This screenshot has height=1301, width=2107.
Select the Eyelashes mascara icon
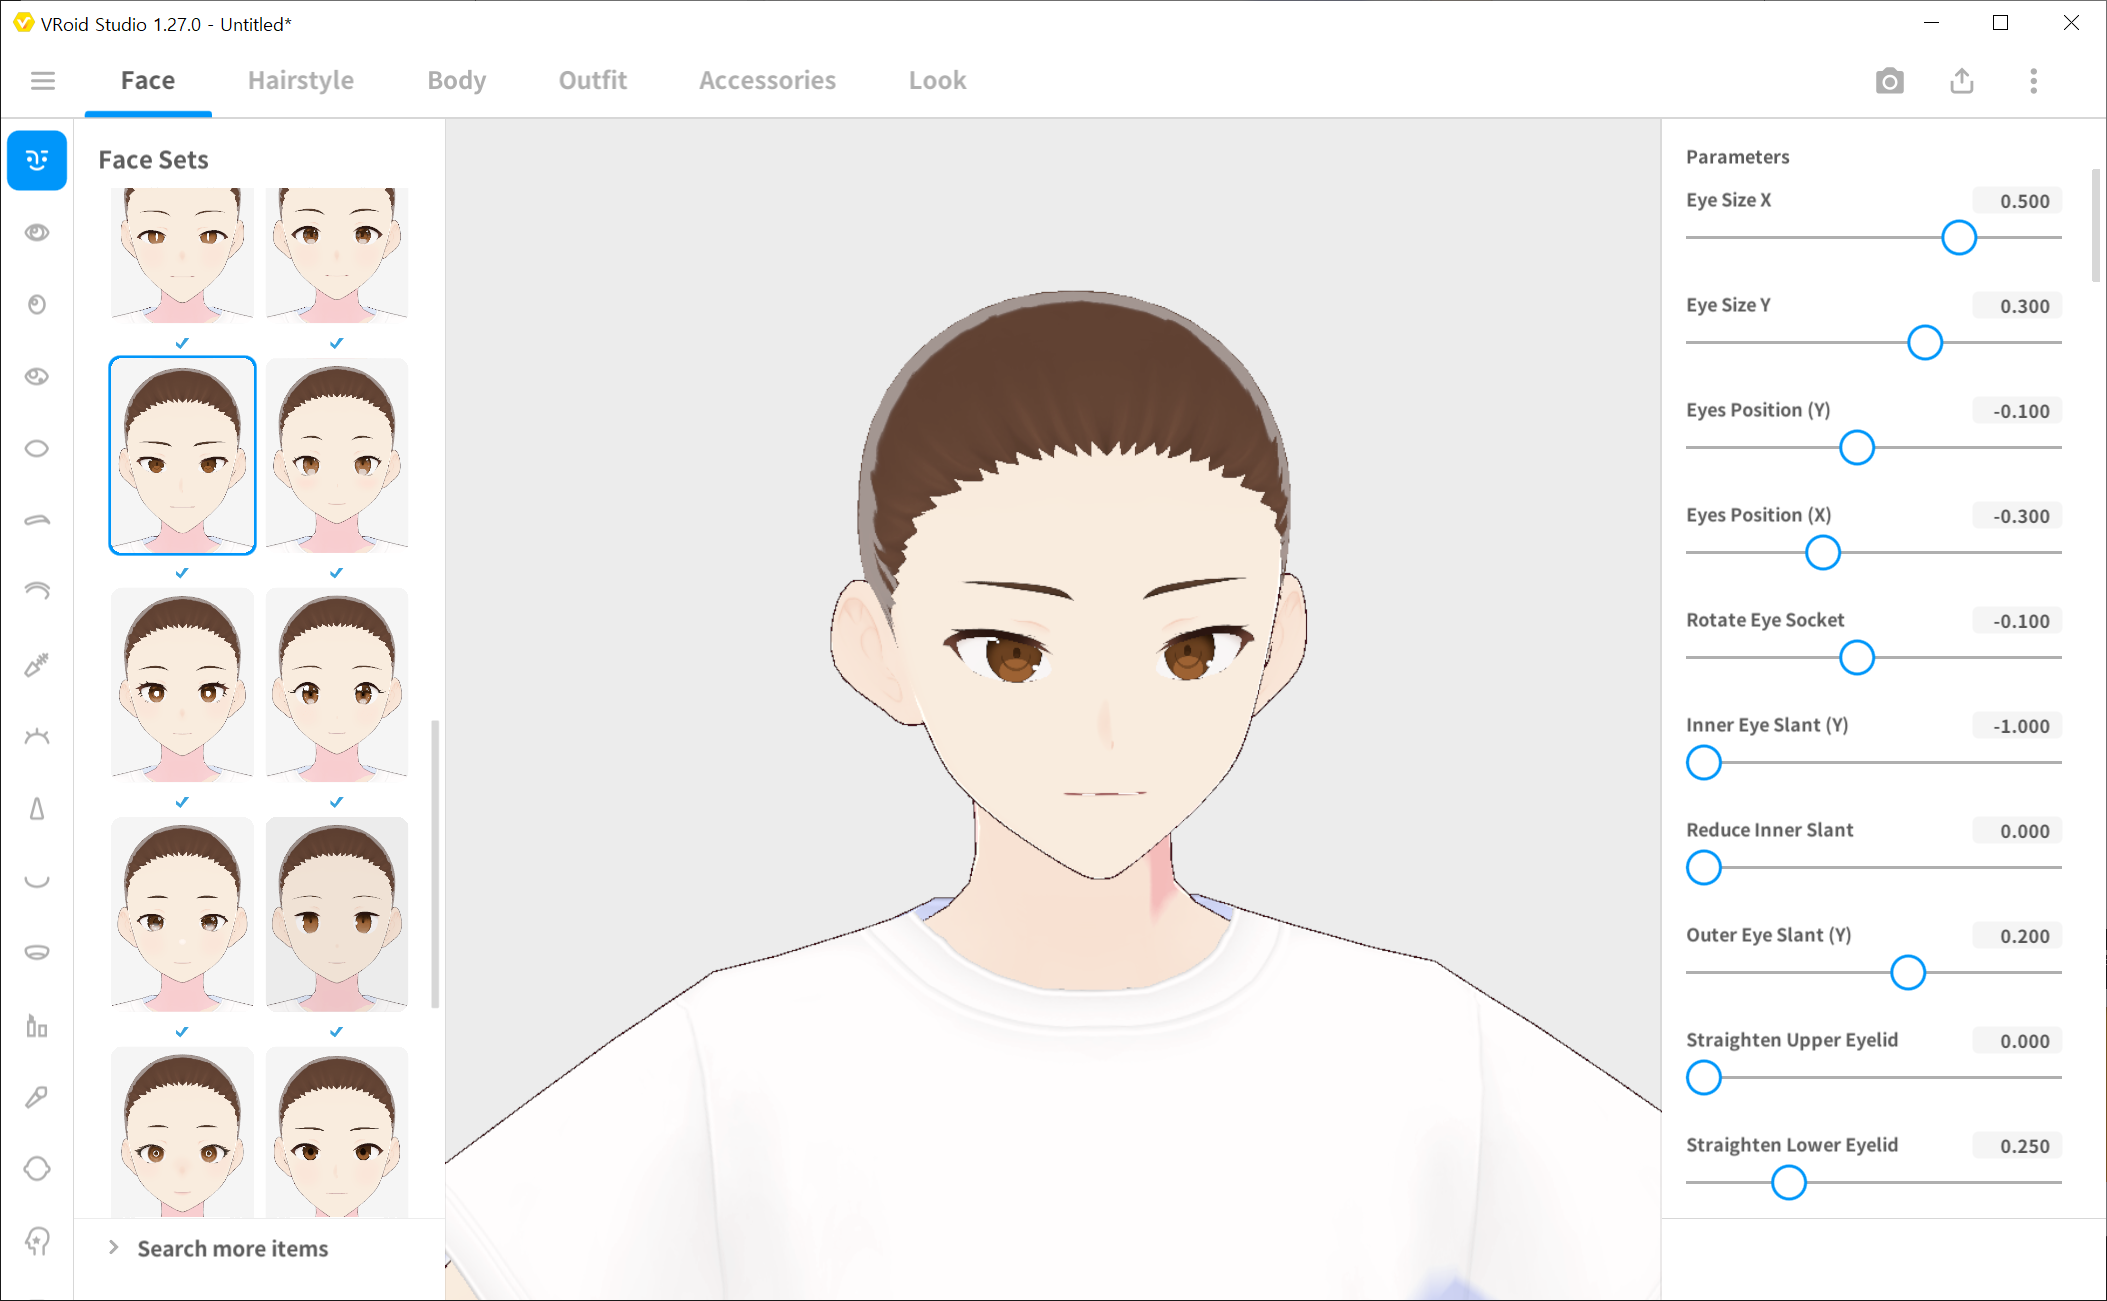pos(37,664)
